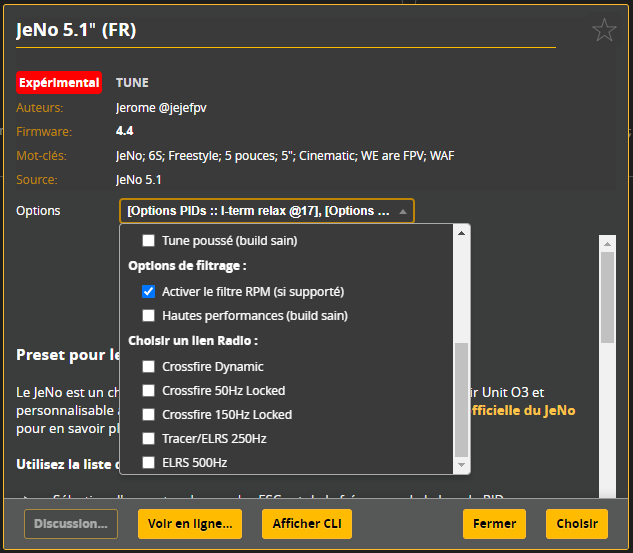Confirm preset with Choisir button
The height and width of the screenshot is (553, 633).
576,524
